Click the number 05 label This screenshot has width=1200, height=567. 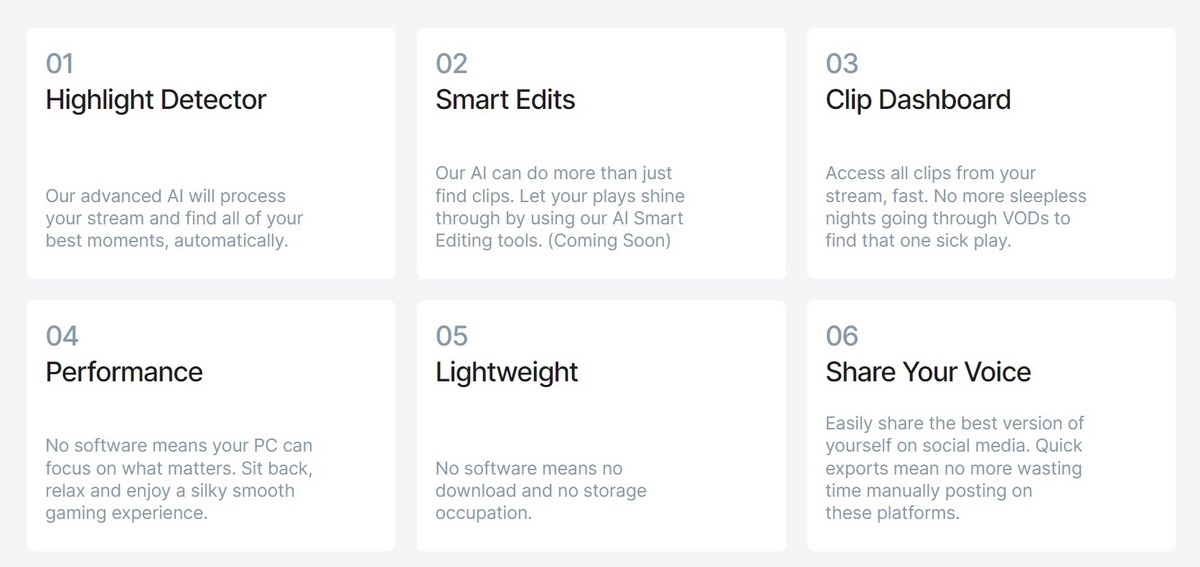(x=452, y=336)
